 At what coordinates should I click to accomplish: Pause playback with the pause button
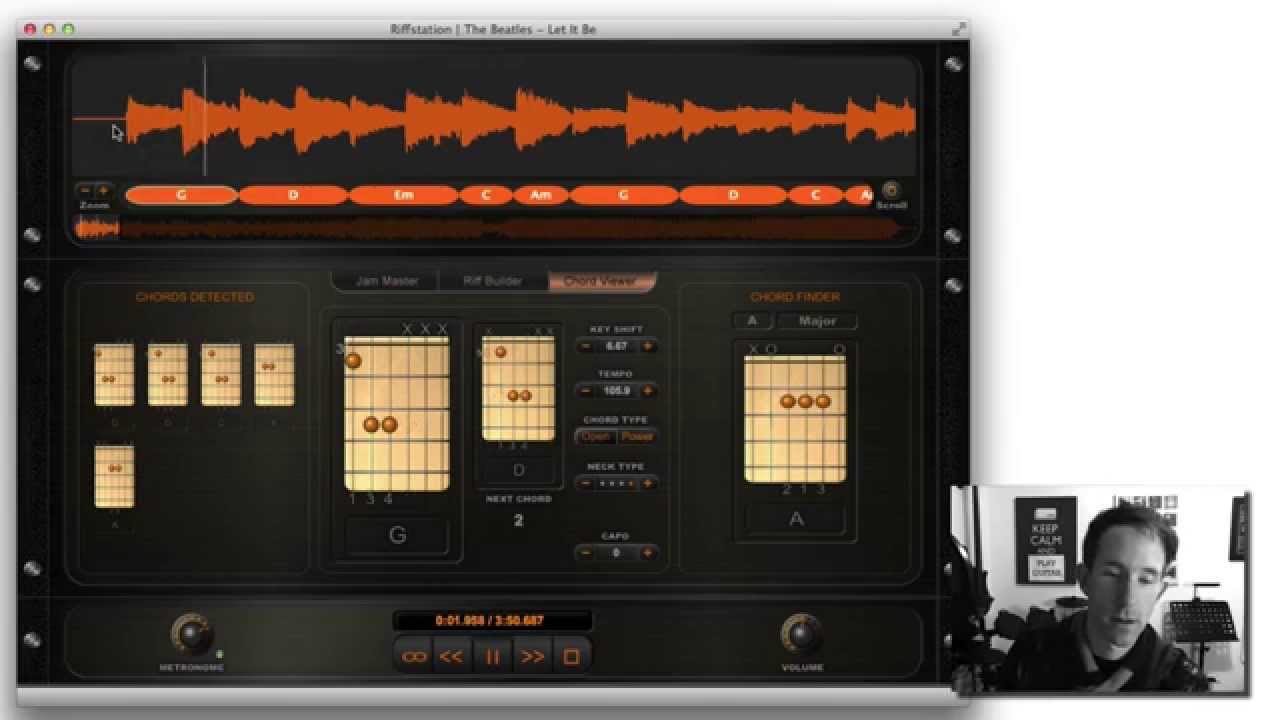pos(492,657)
